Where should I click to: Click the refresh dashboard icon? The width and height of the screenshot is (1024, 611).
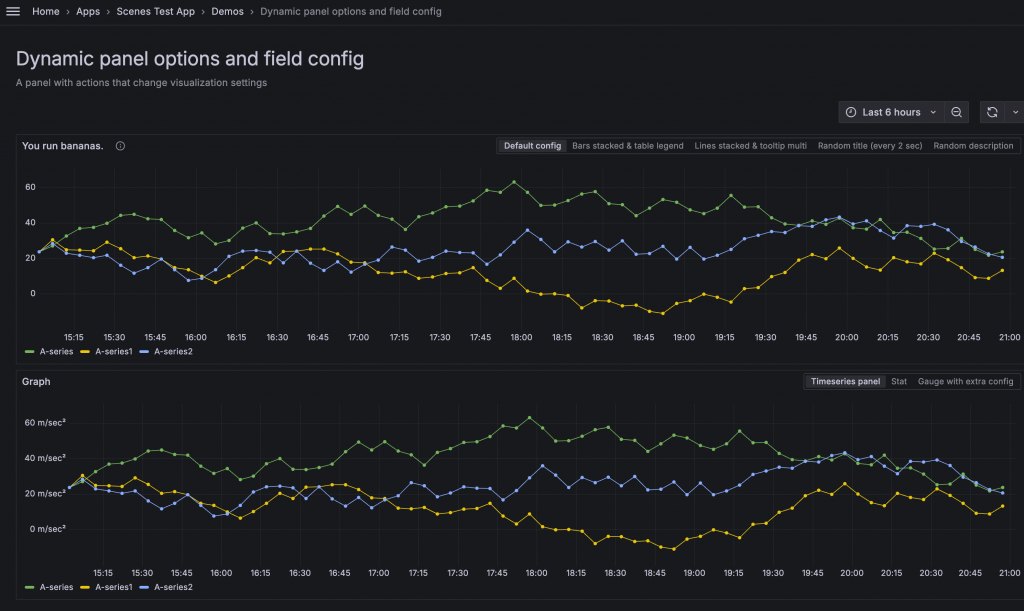pyautogui.click(x=992, y=112)
